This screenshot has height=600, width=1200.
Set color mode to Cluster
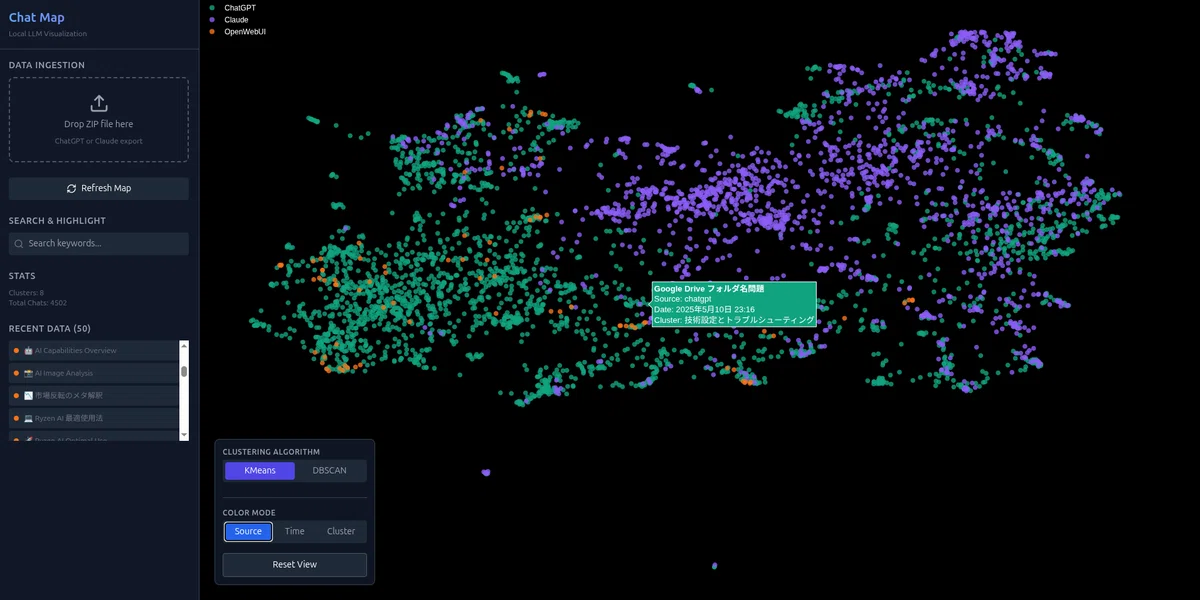341,531
